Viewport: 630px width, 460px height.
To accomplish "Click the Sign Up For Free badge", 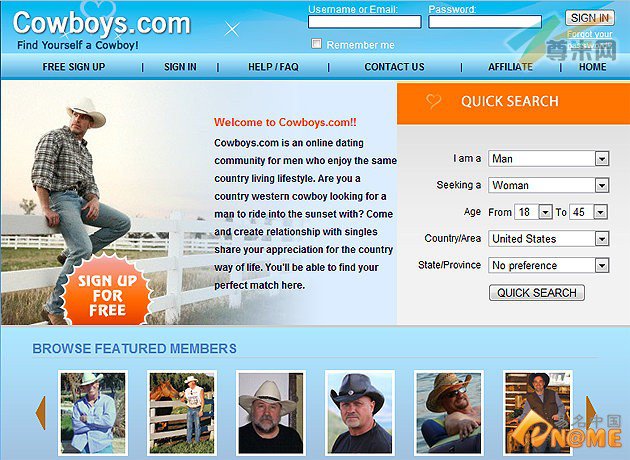I will pos(107,291).
